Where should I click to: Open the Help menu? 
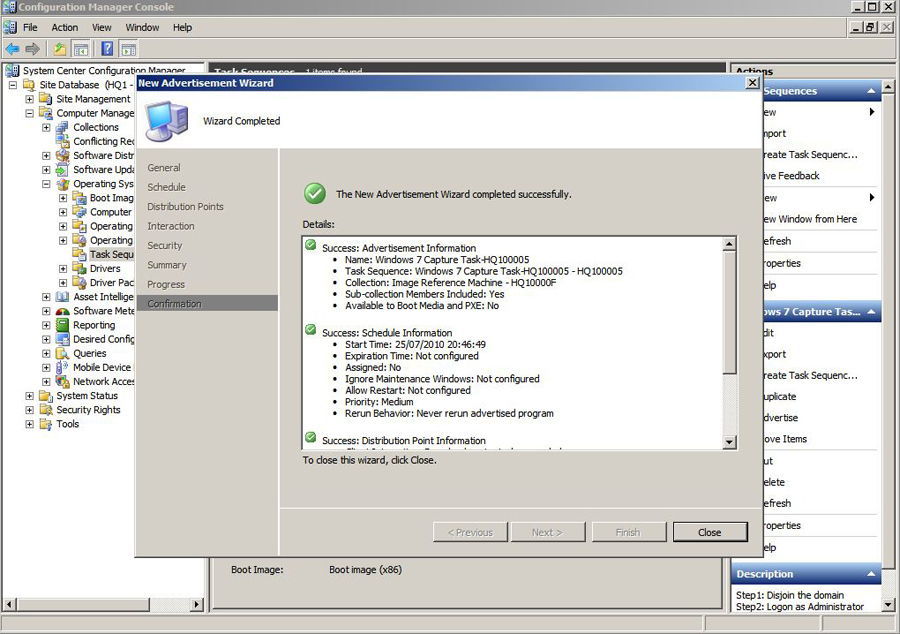[183, 28]
